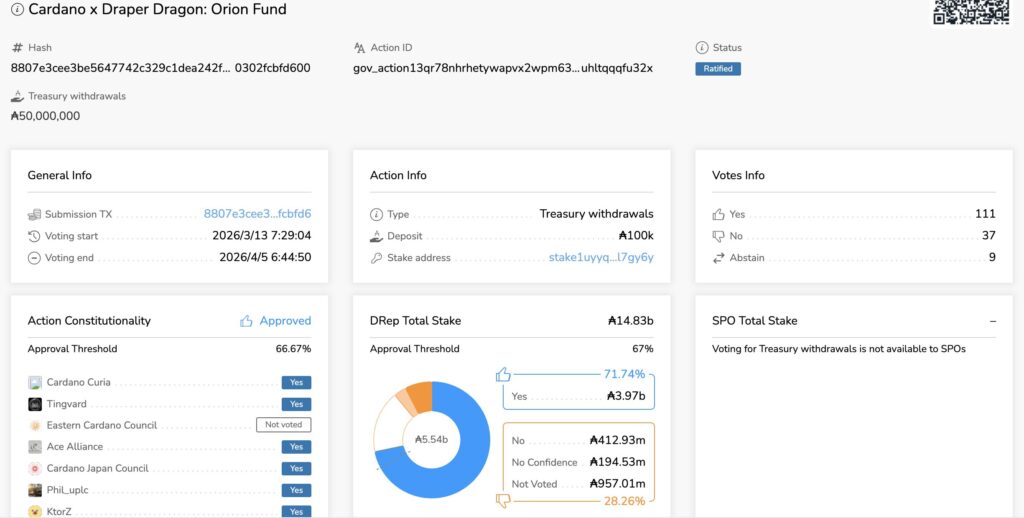This screenshot has height=518, width=1024.
Task: Click the orange segment of the donut chart
Action: click(420, 394)
